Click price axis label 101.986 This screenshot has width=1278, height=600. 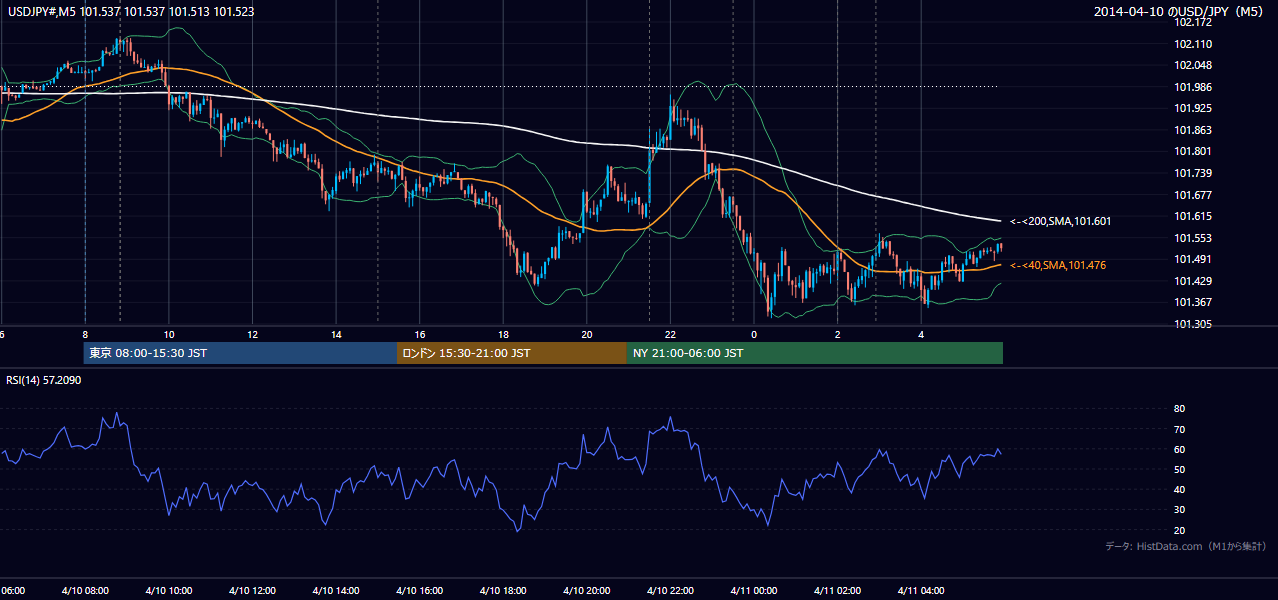pos(1193,87)
